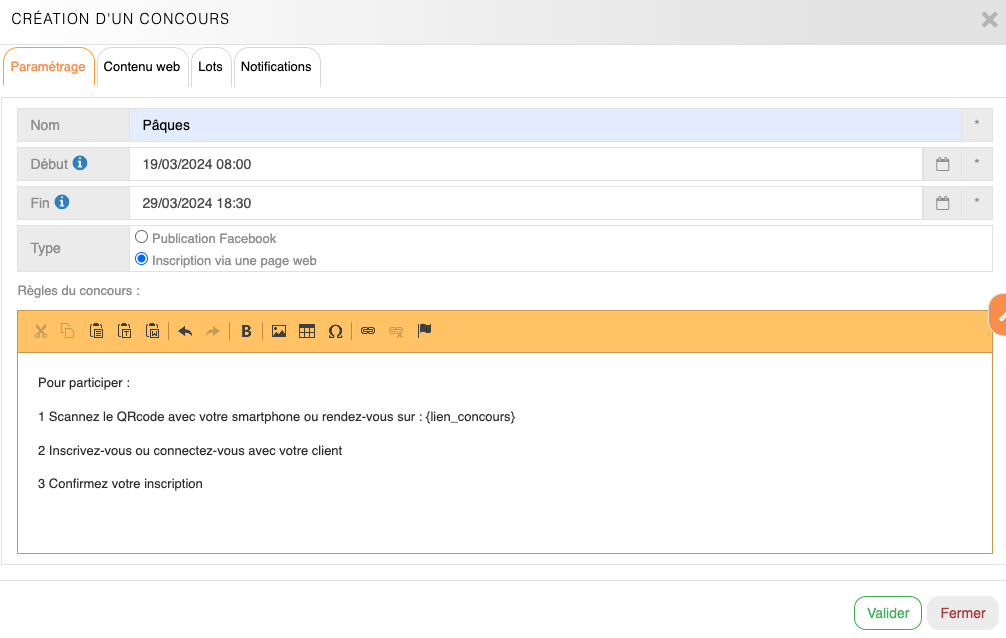
Task: Click in the Nom field containing Pâques
Action: tap(545, 125)
